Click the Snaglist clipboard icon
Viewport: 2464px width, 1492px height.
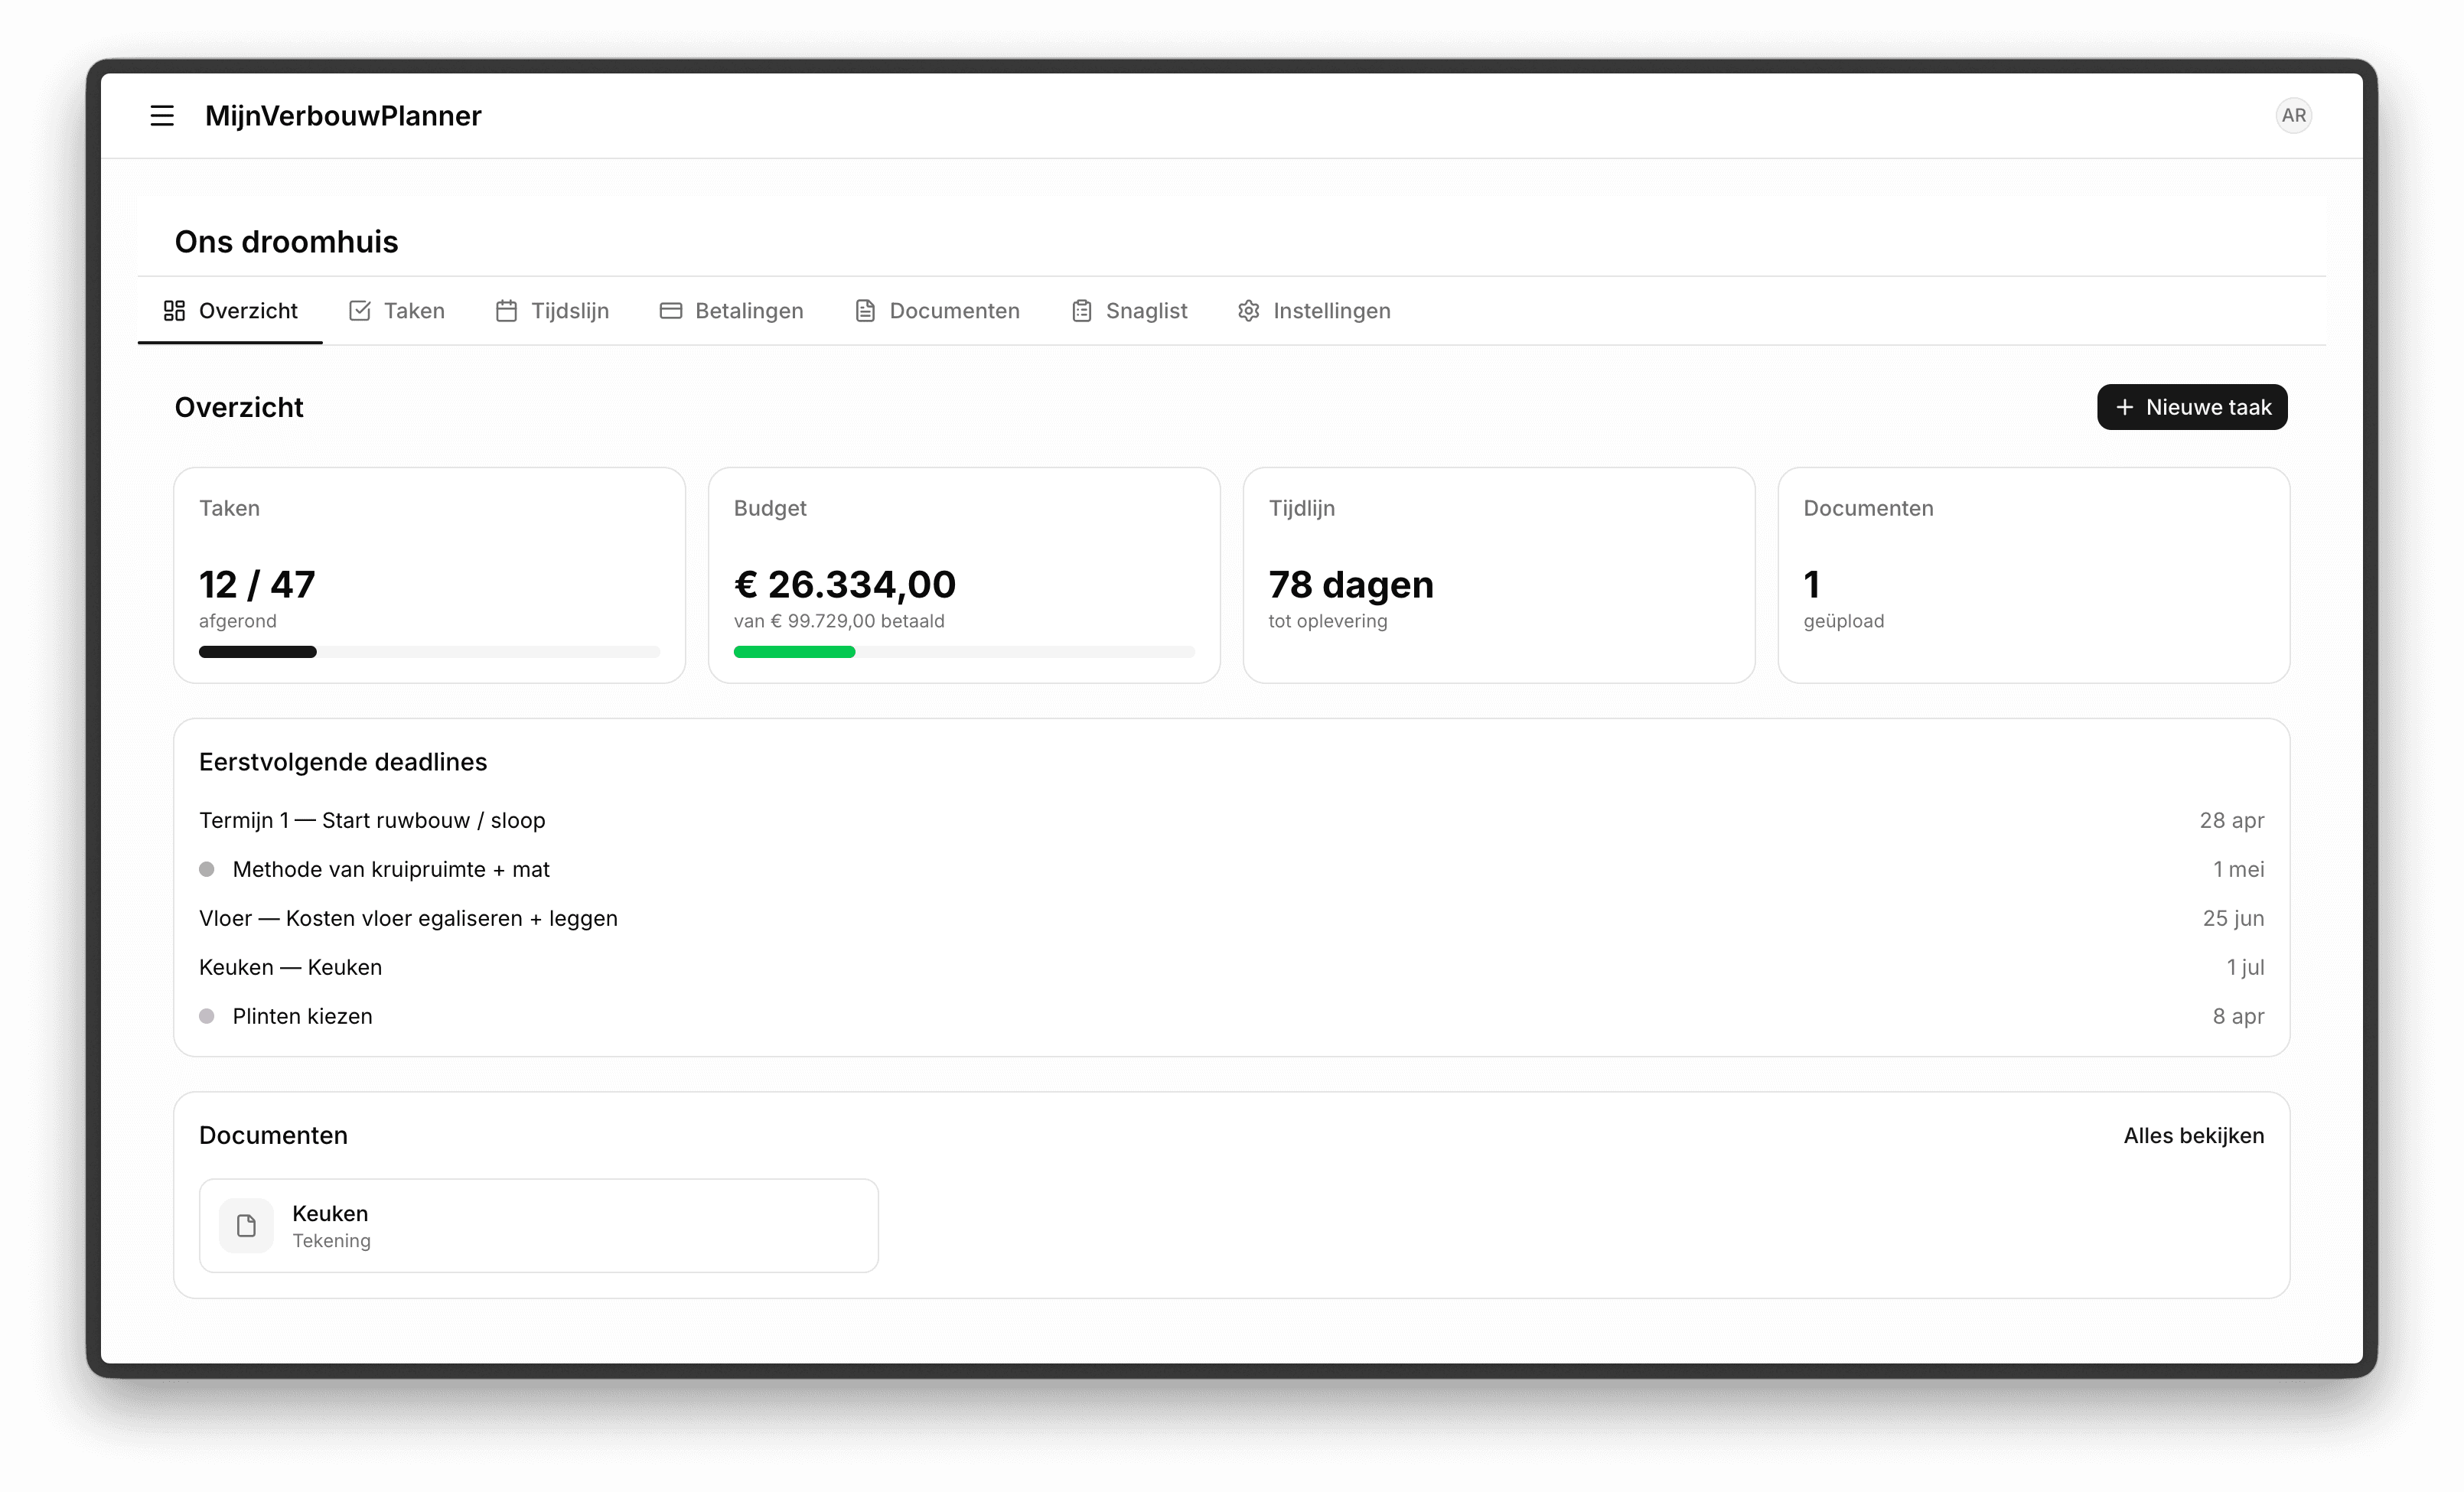[1082, 311]
